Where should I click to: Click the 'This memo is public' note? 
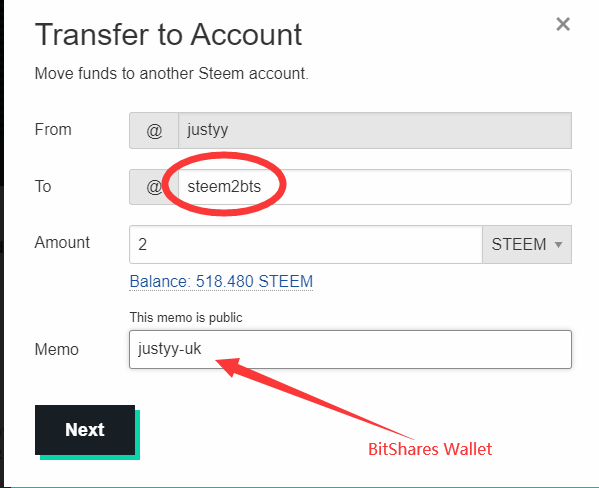point(186,318)
